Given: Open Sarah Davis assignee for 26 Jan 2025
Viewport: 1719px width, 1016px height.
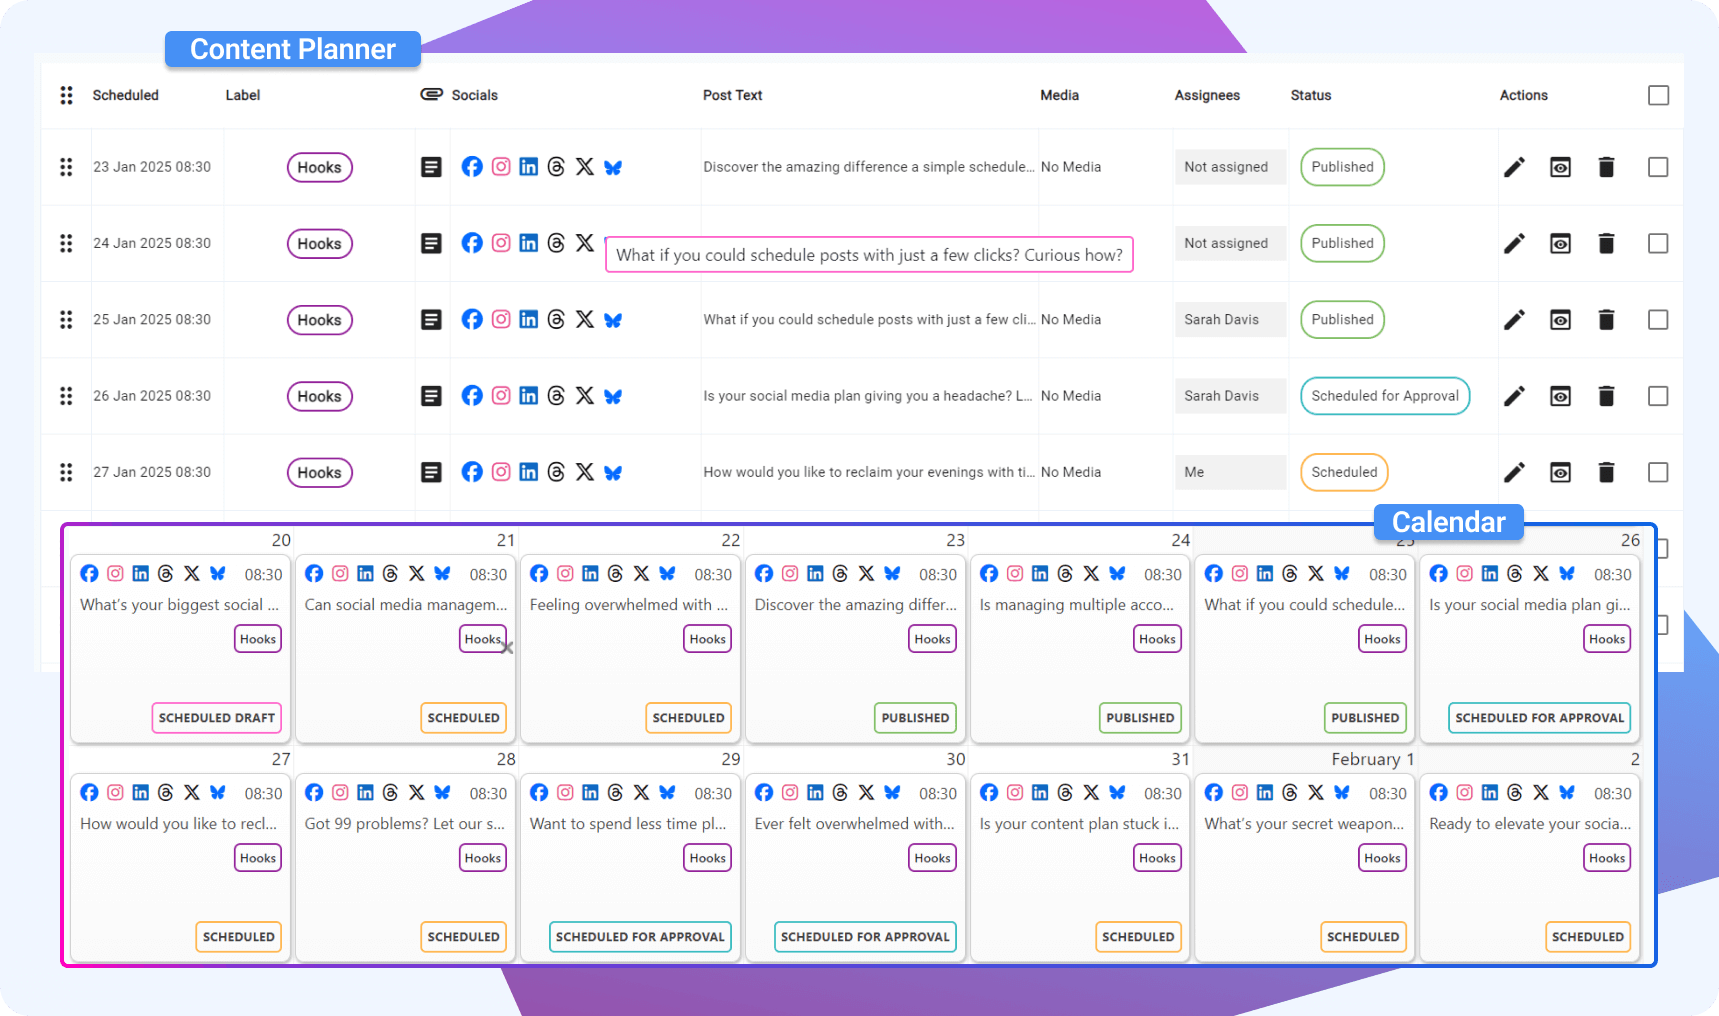Looking at the screenshot, I should pos(1230,396).
